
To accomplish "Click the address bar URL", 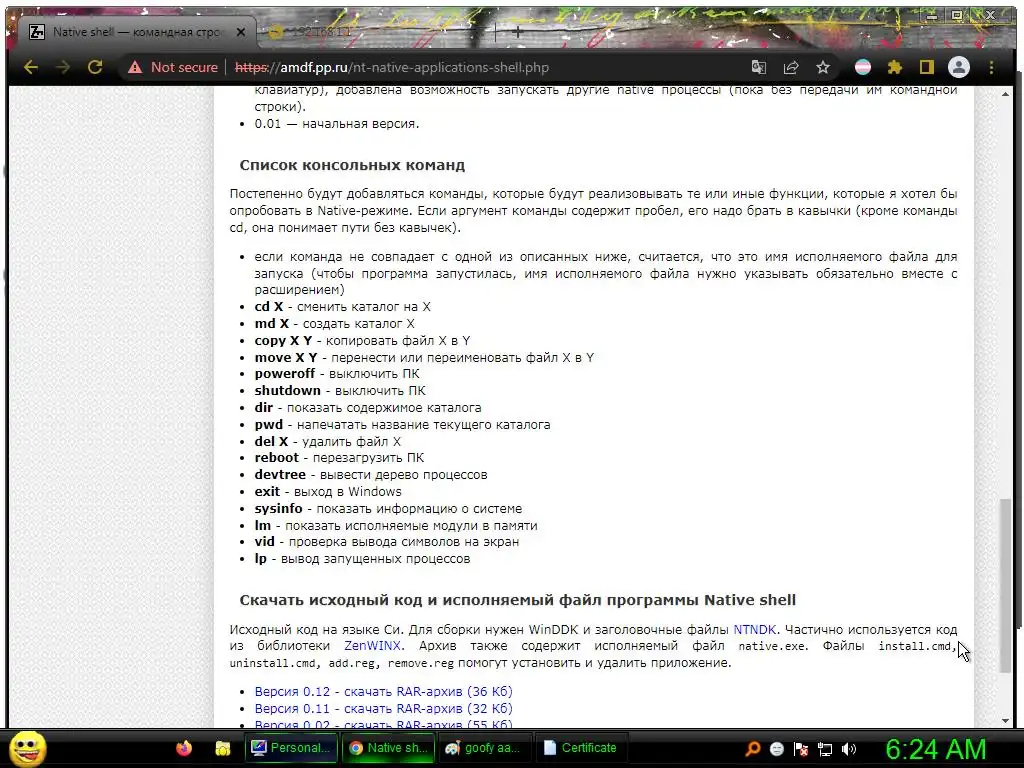I will 392,67.
